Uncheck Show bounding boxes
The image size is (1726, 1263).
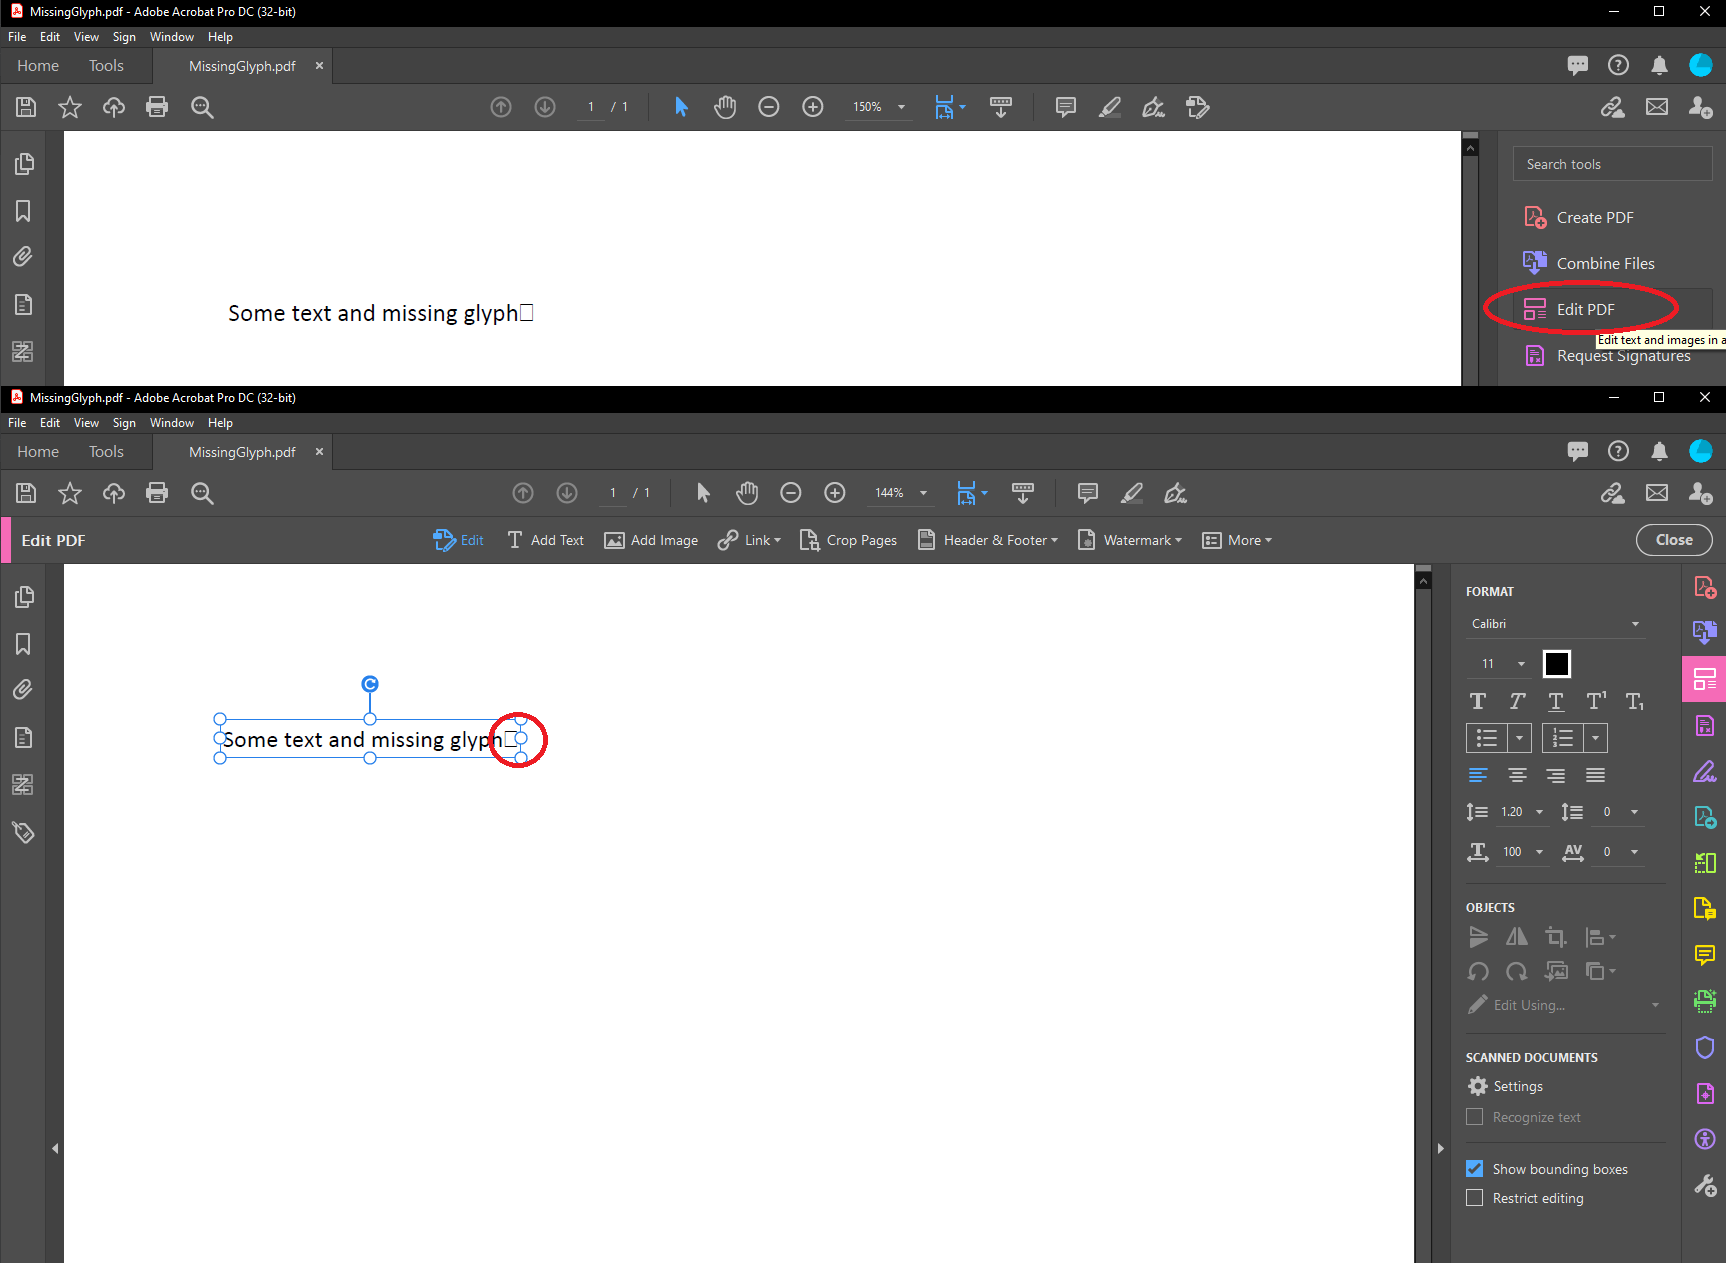click(1475, 1169)
